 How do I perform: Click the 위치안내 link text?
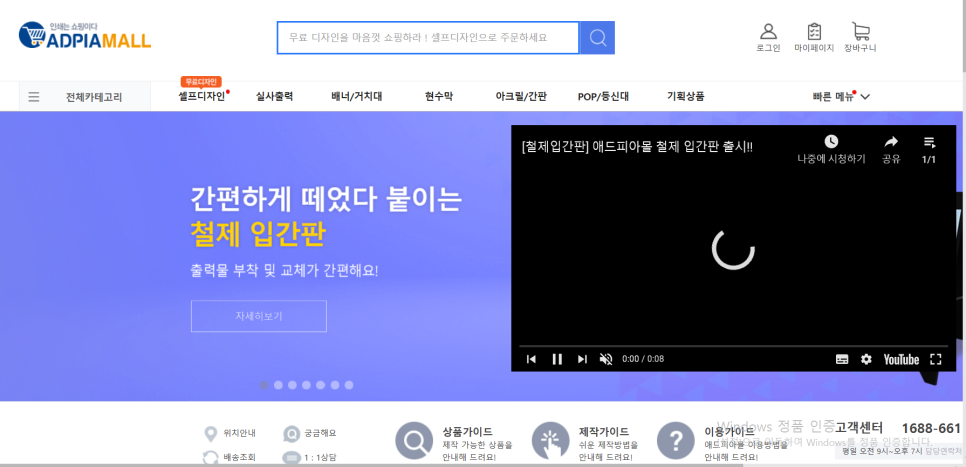240,433
